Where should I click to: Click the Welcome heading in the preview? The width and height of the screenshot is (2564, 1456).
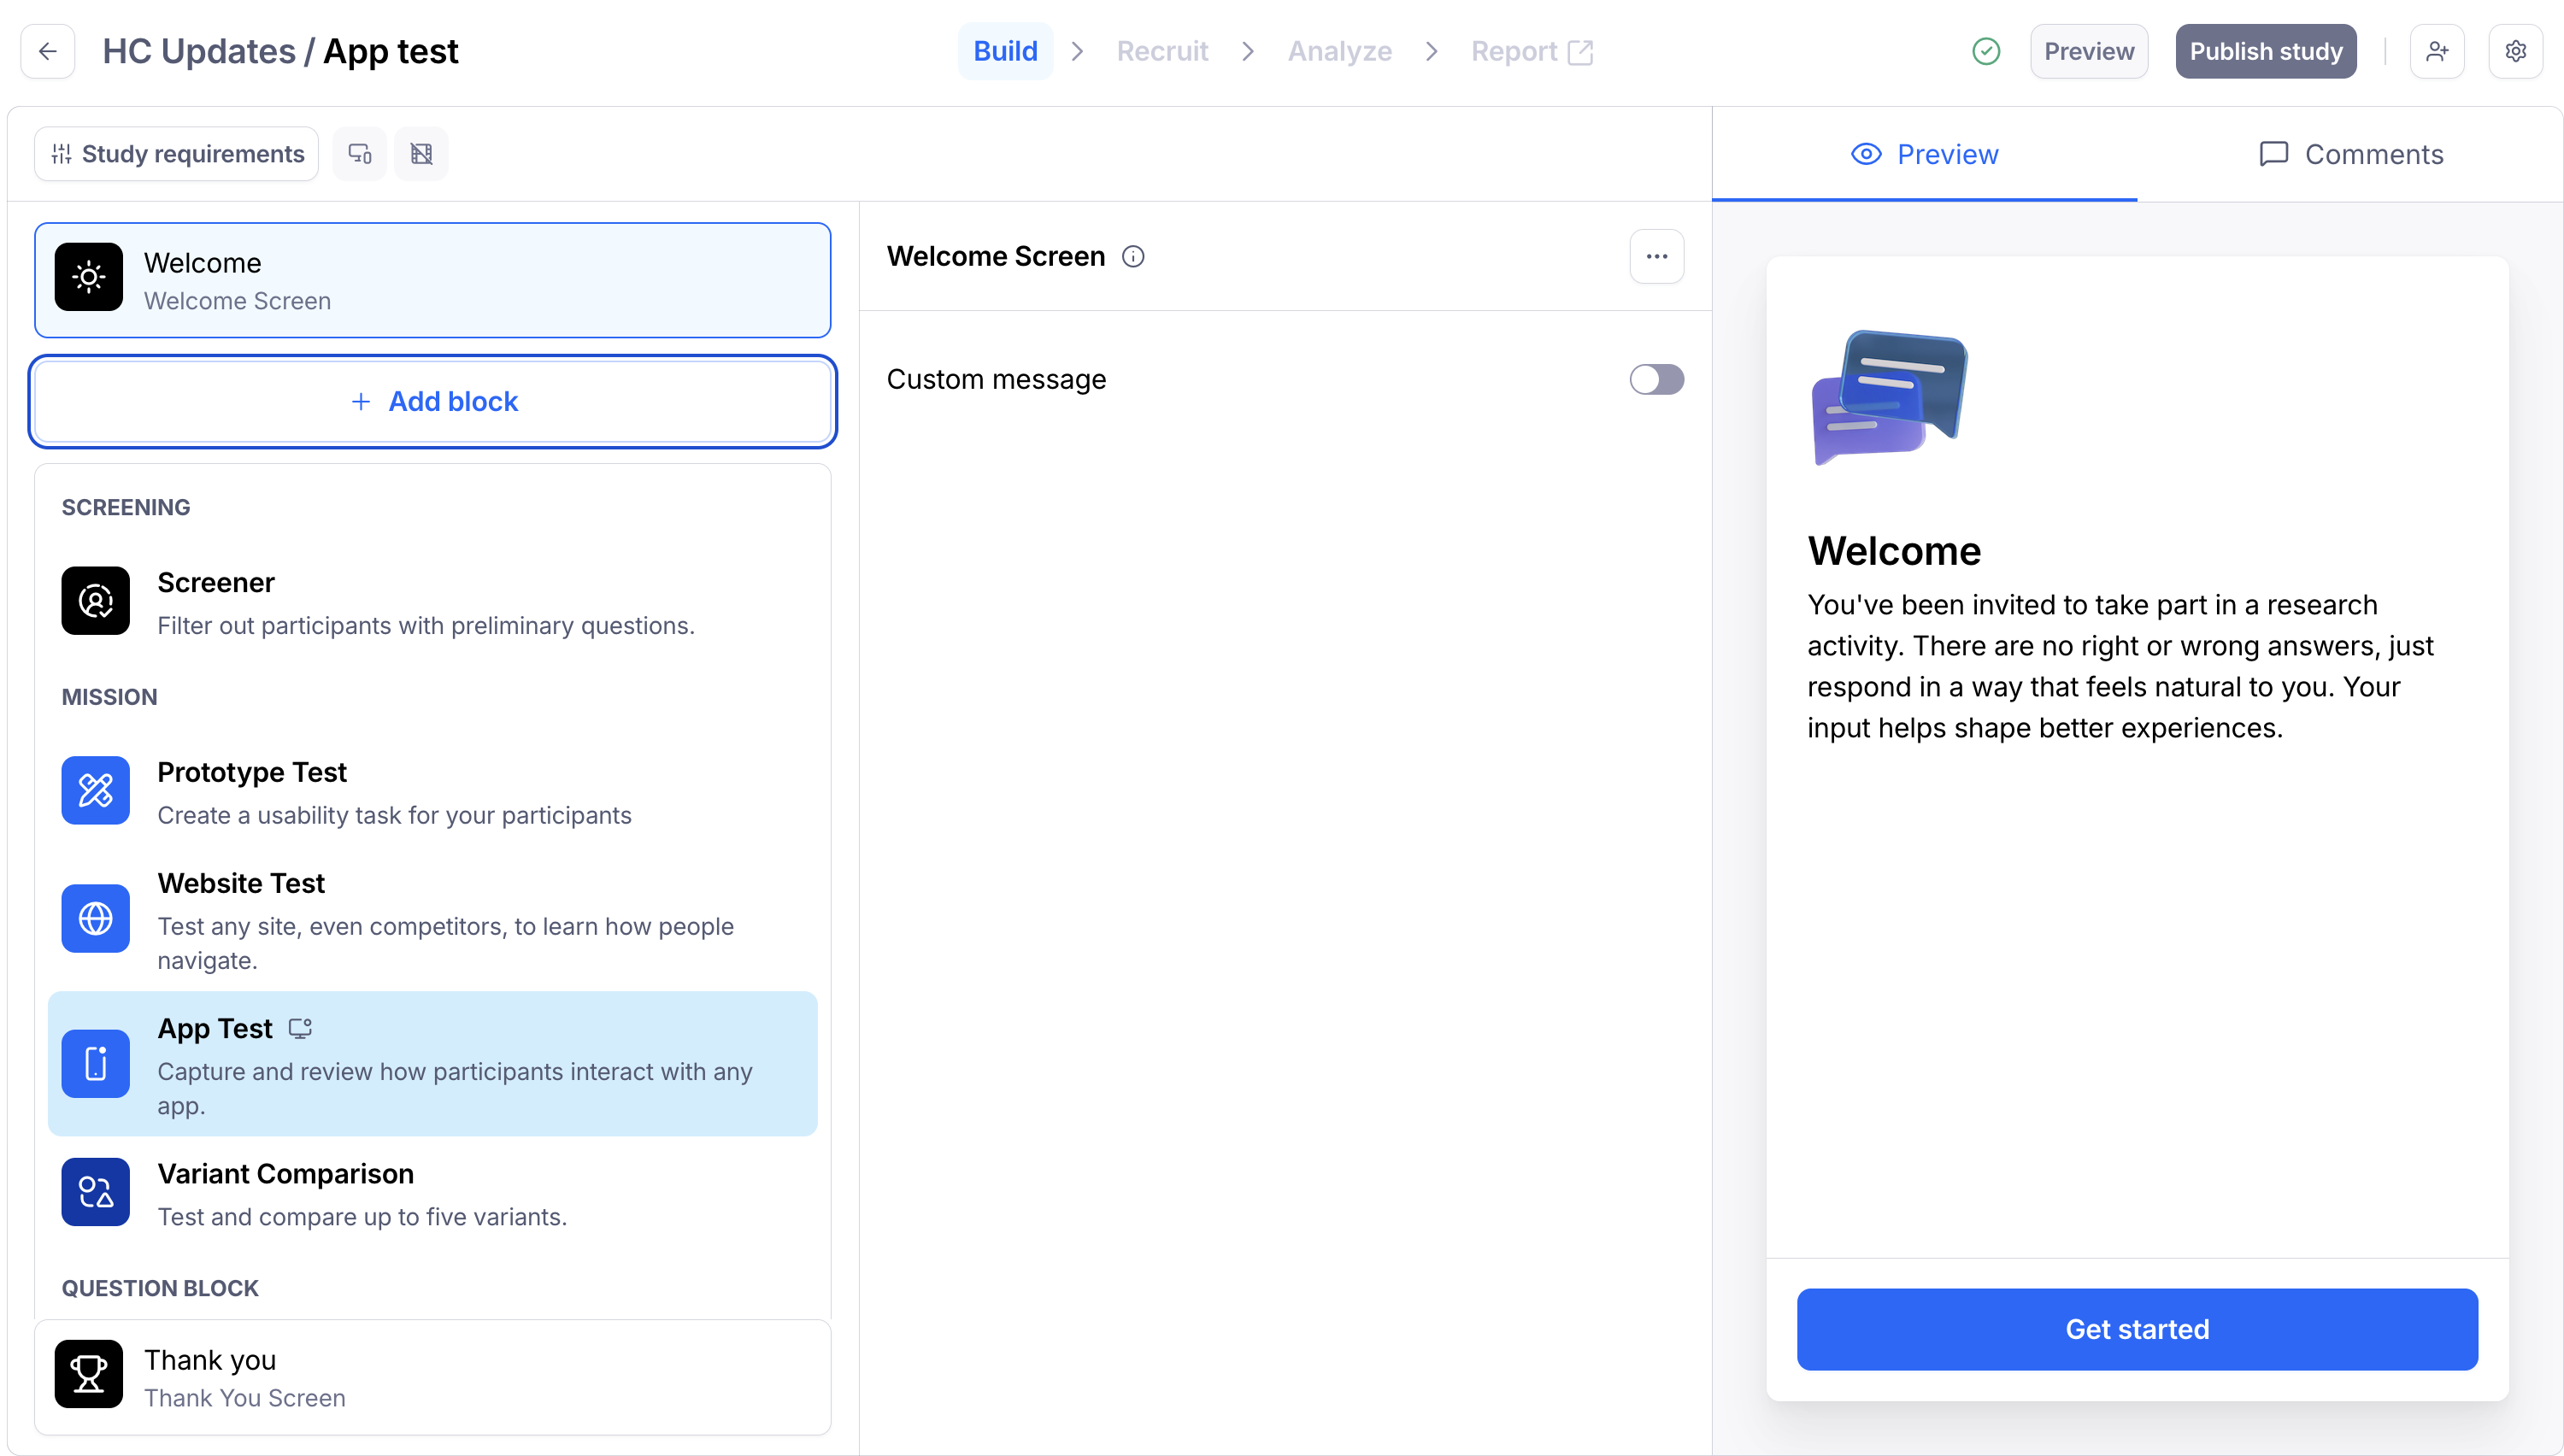[x=1894, y=551]
